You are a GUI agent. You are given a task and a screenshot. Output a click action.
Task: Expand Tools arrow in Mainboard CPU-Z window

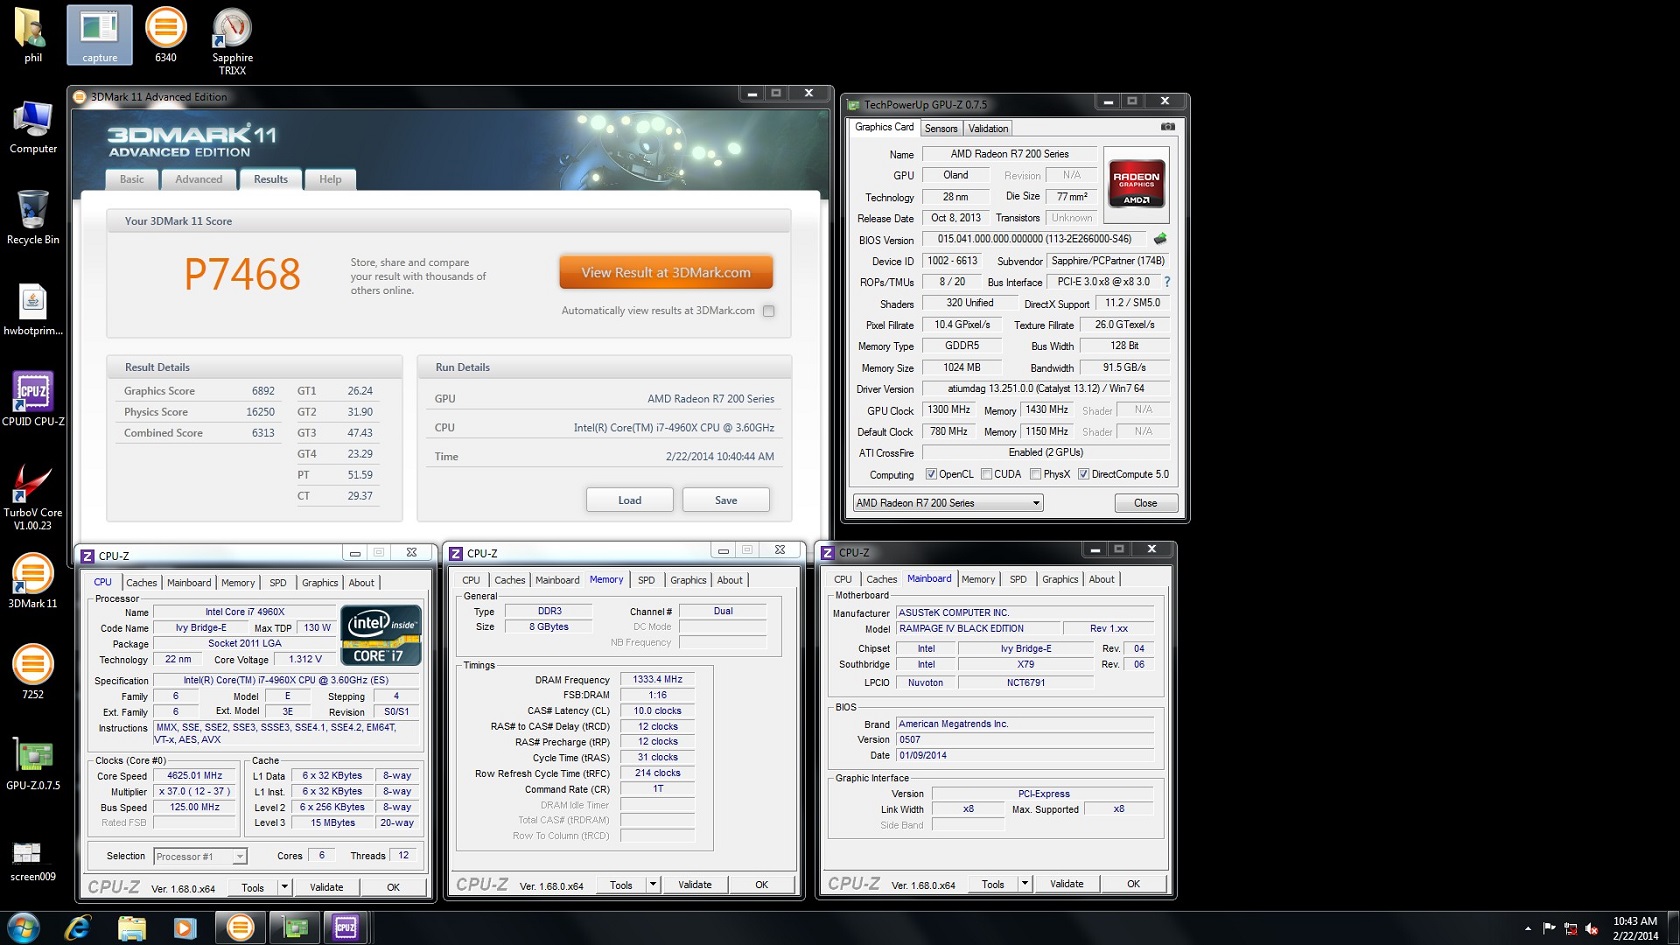(1024, 884)
